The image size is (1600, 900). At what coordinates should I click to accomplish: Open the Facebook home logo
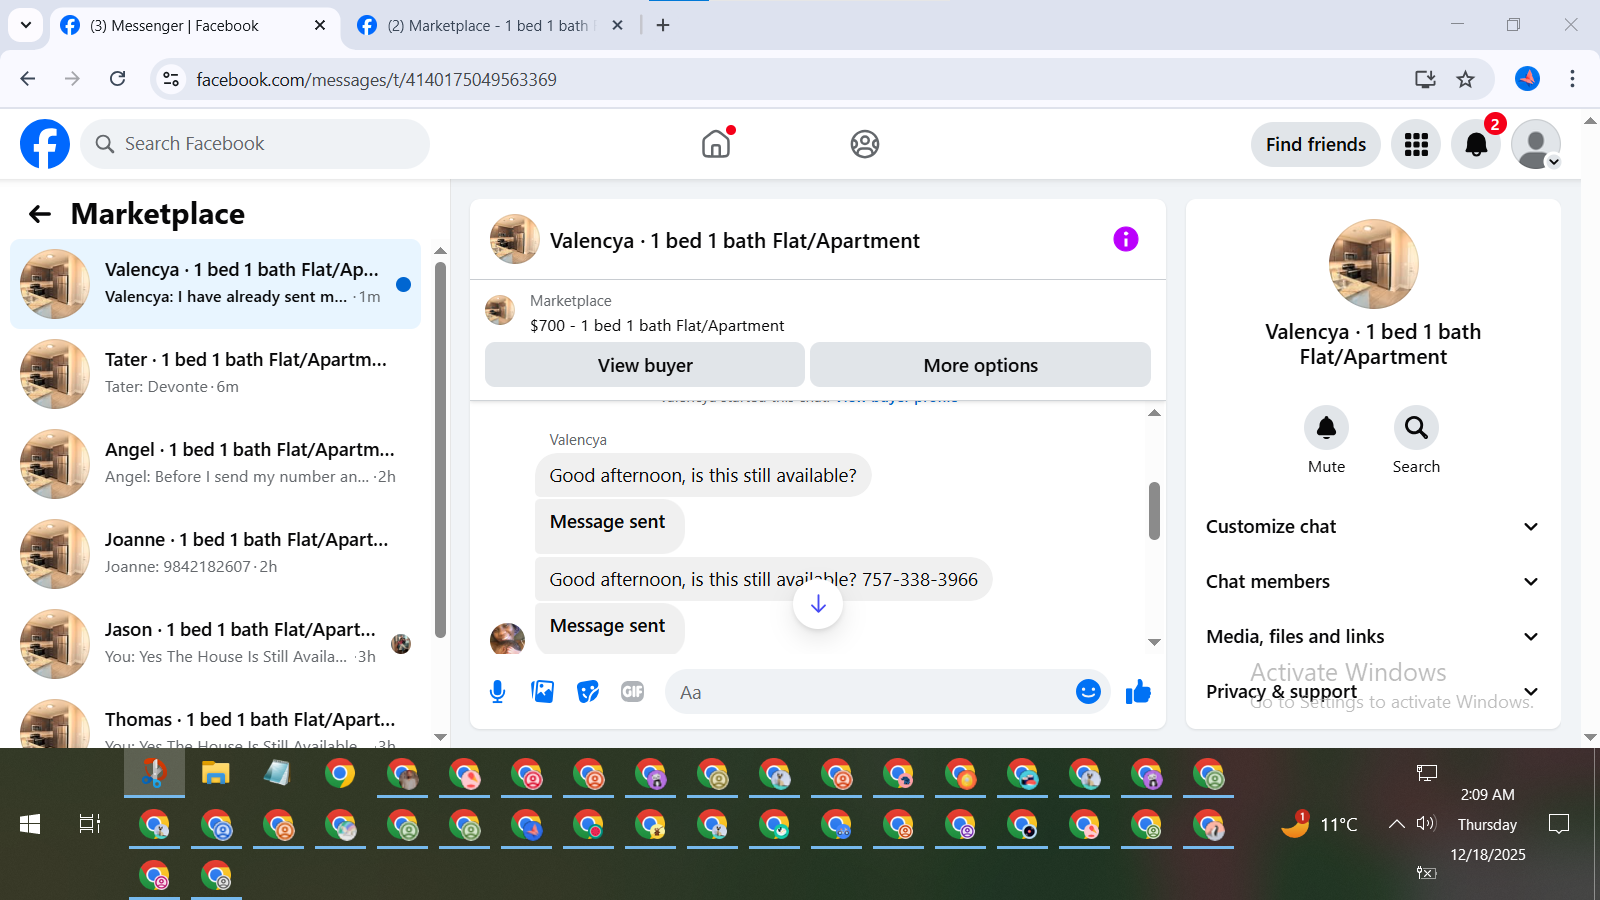[x=45, y=144]
